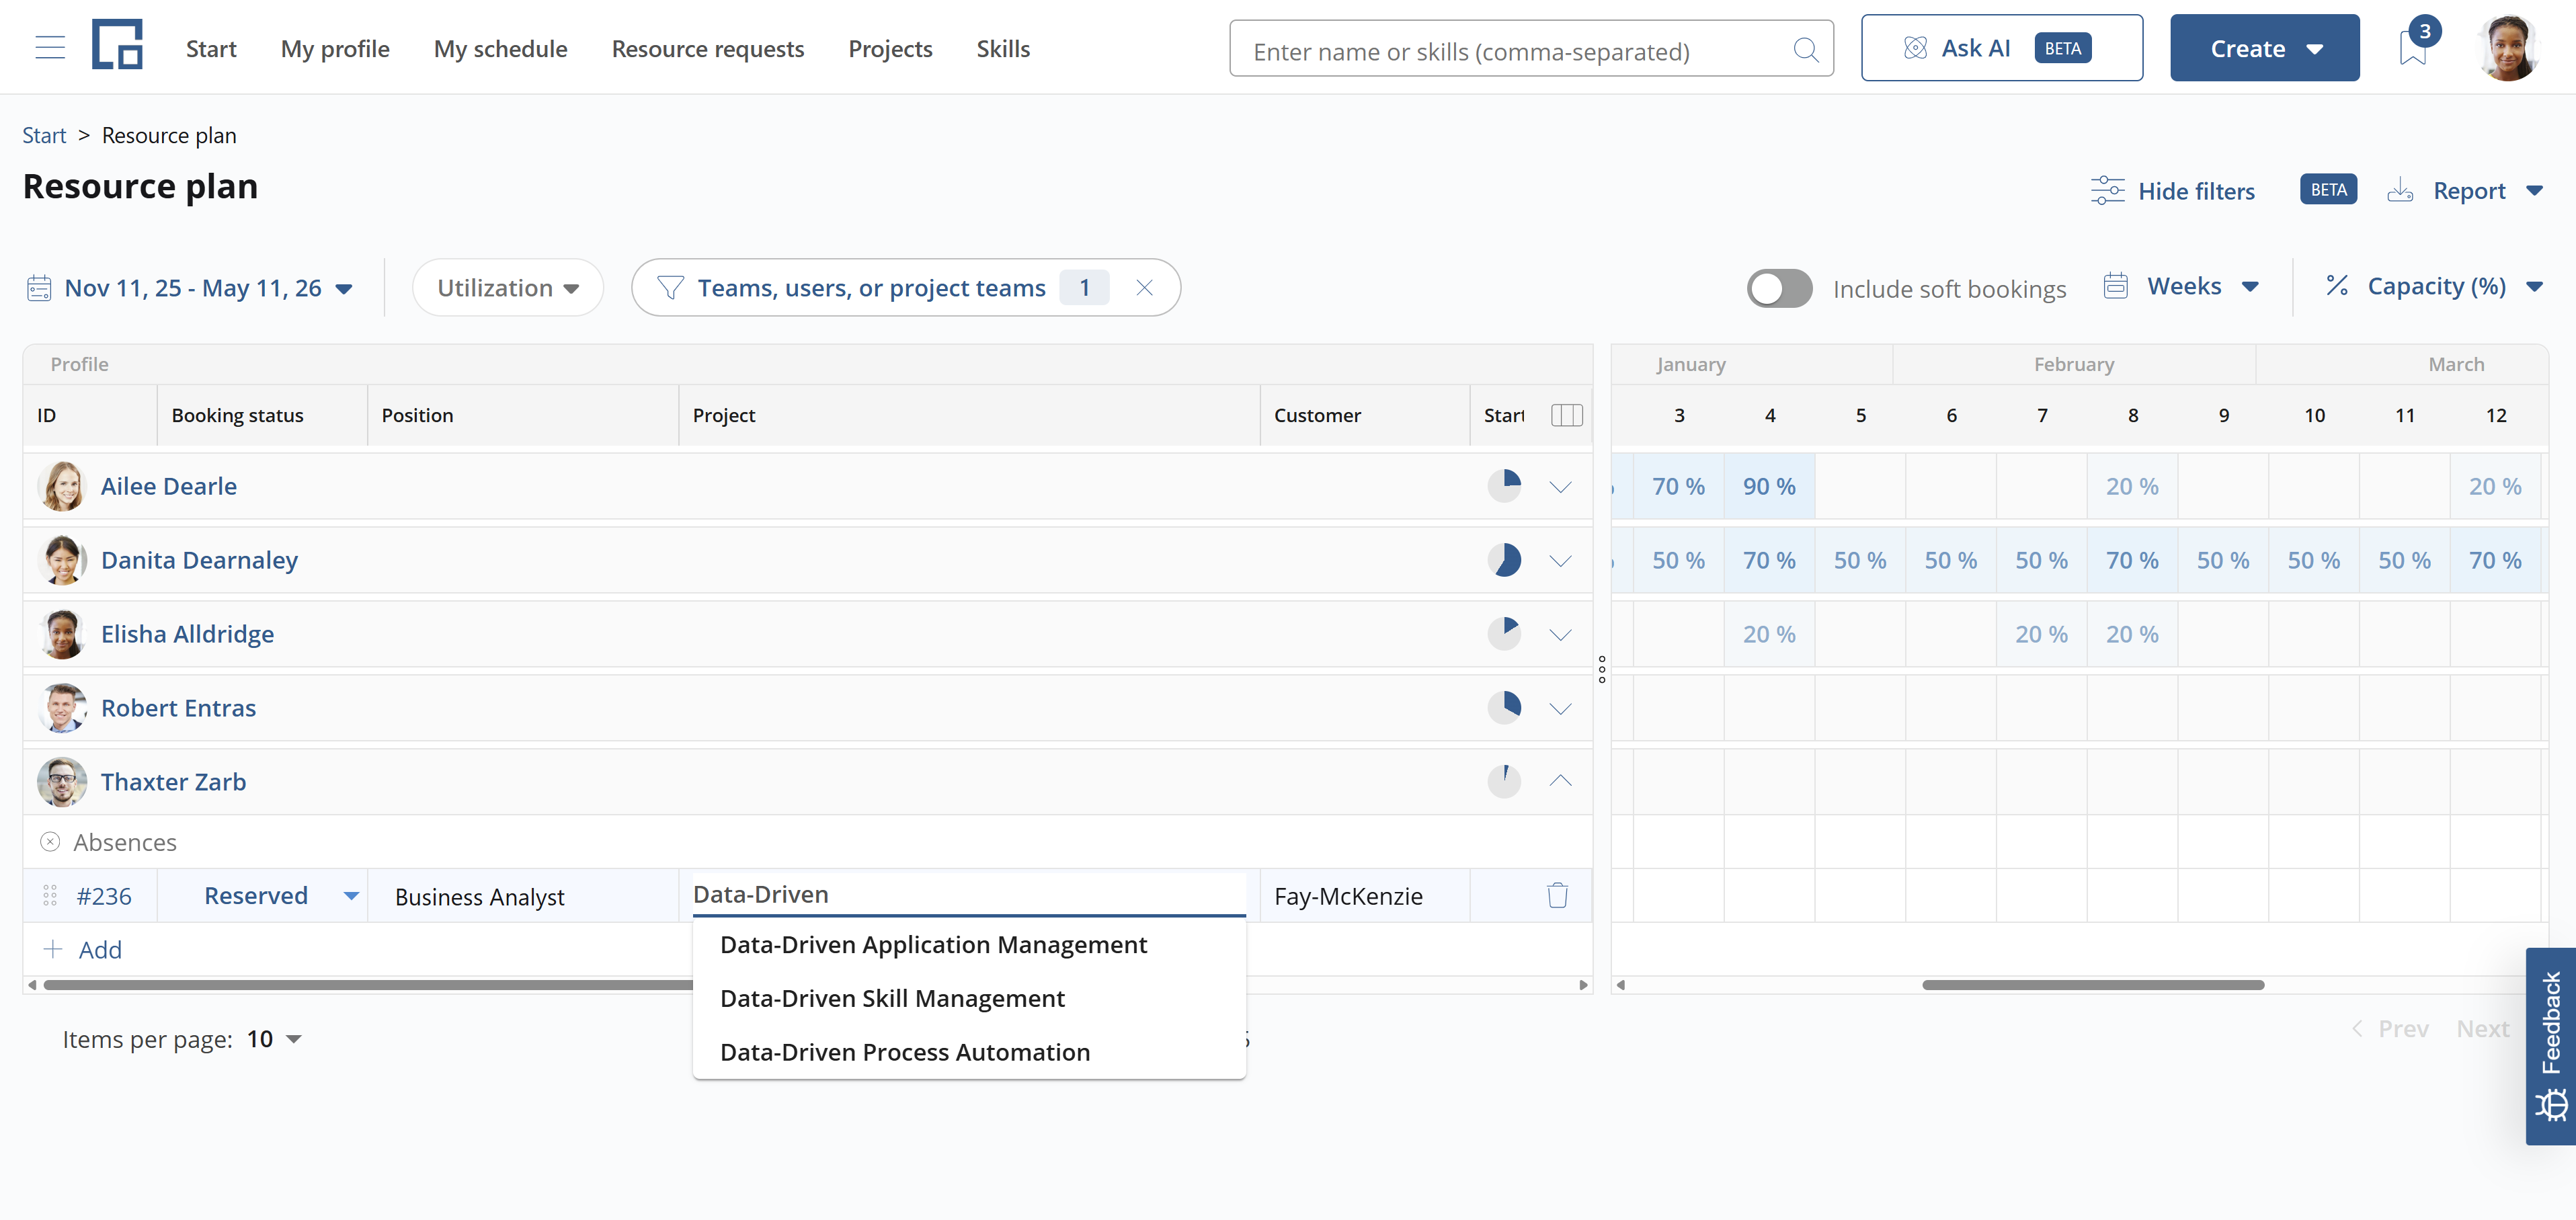Click the panel splitter dots handle

(1602, 669)
